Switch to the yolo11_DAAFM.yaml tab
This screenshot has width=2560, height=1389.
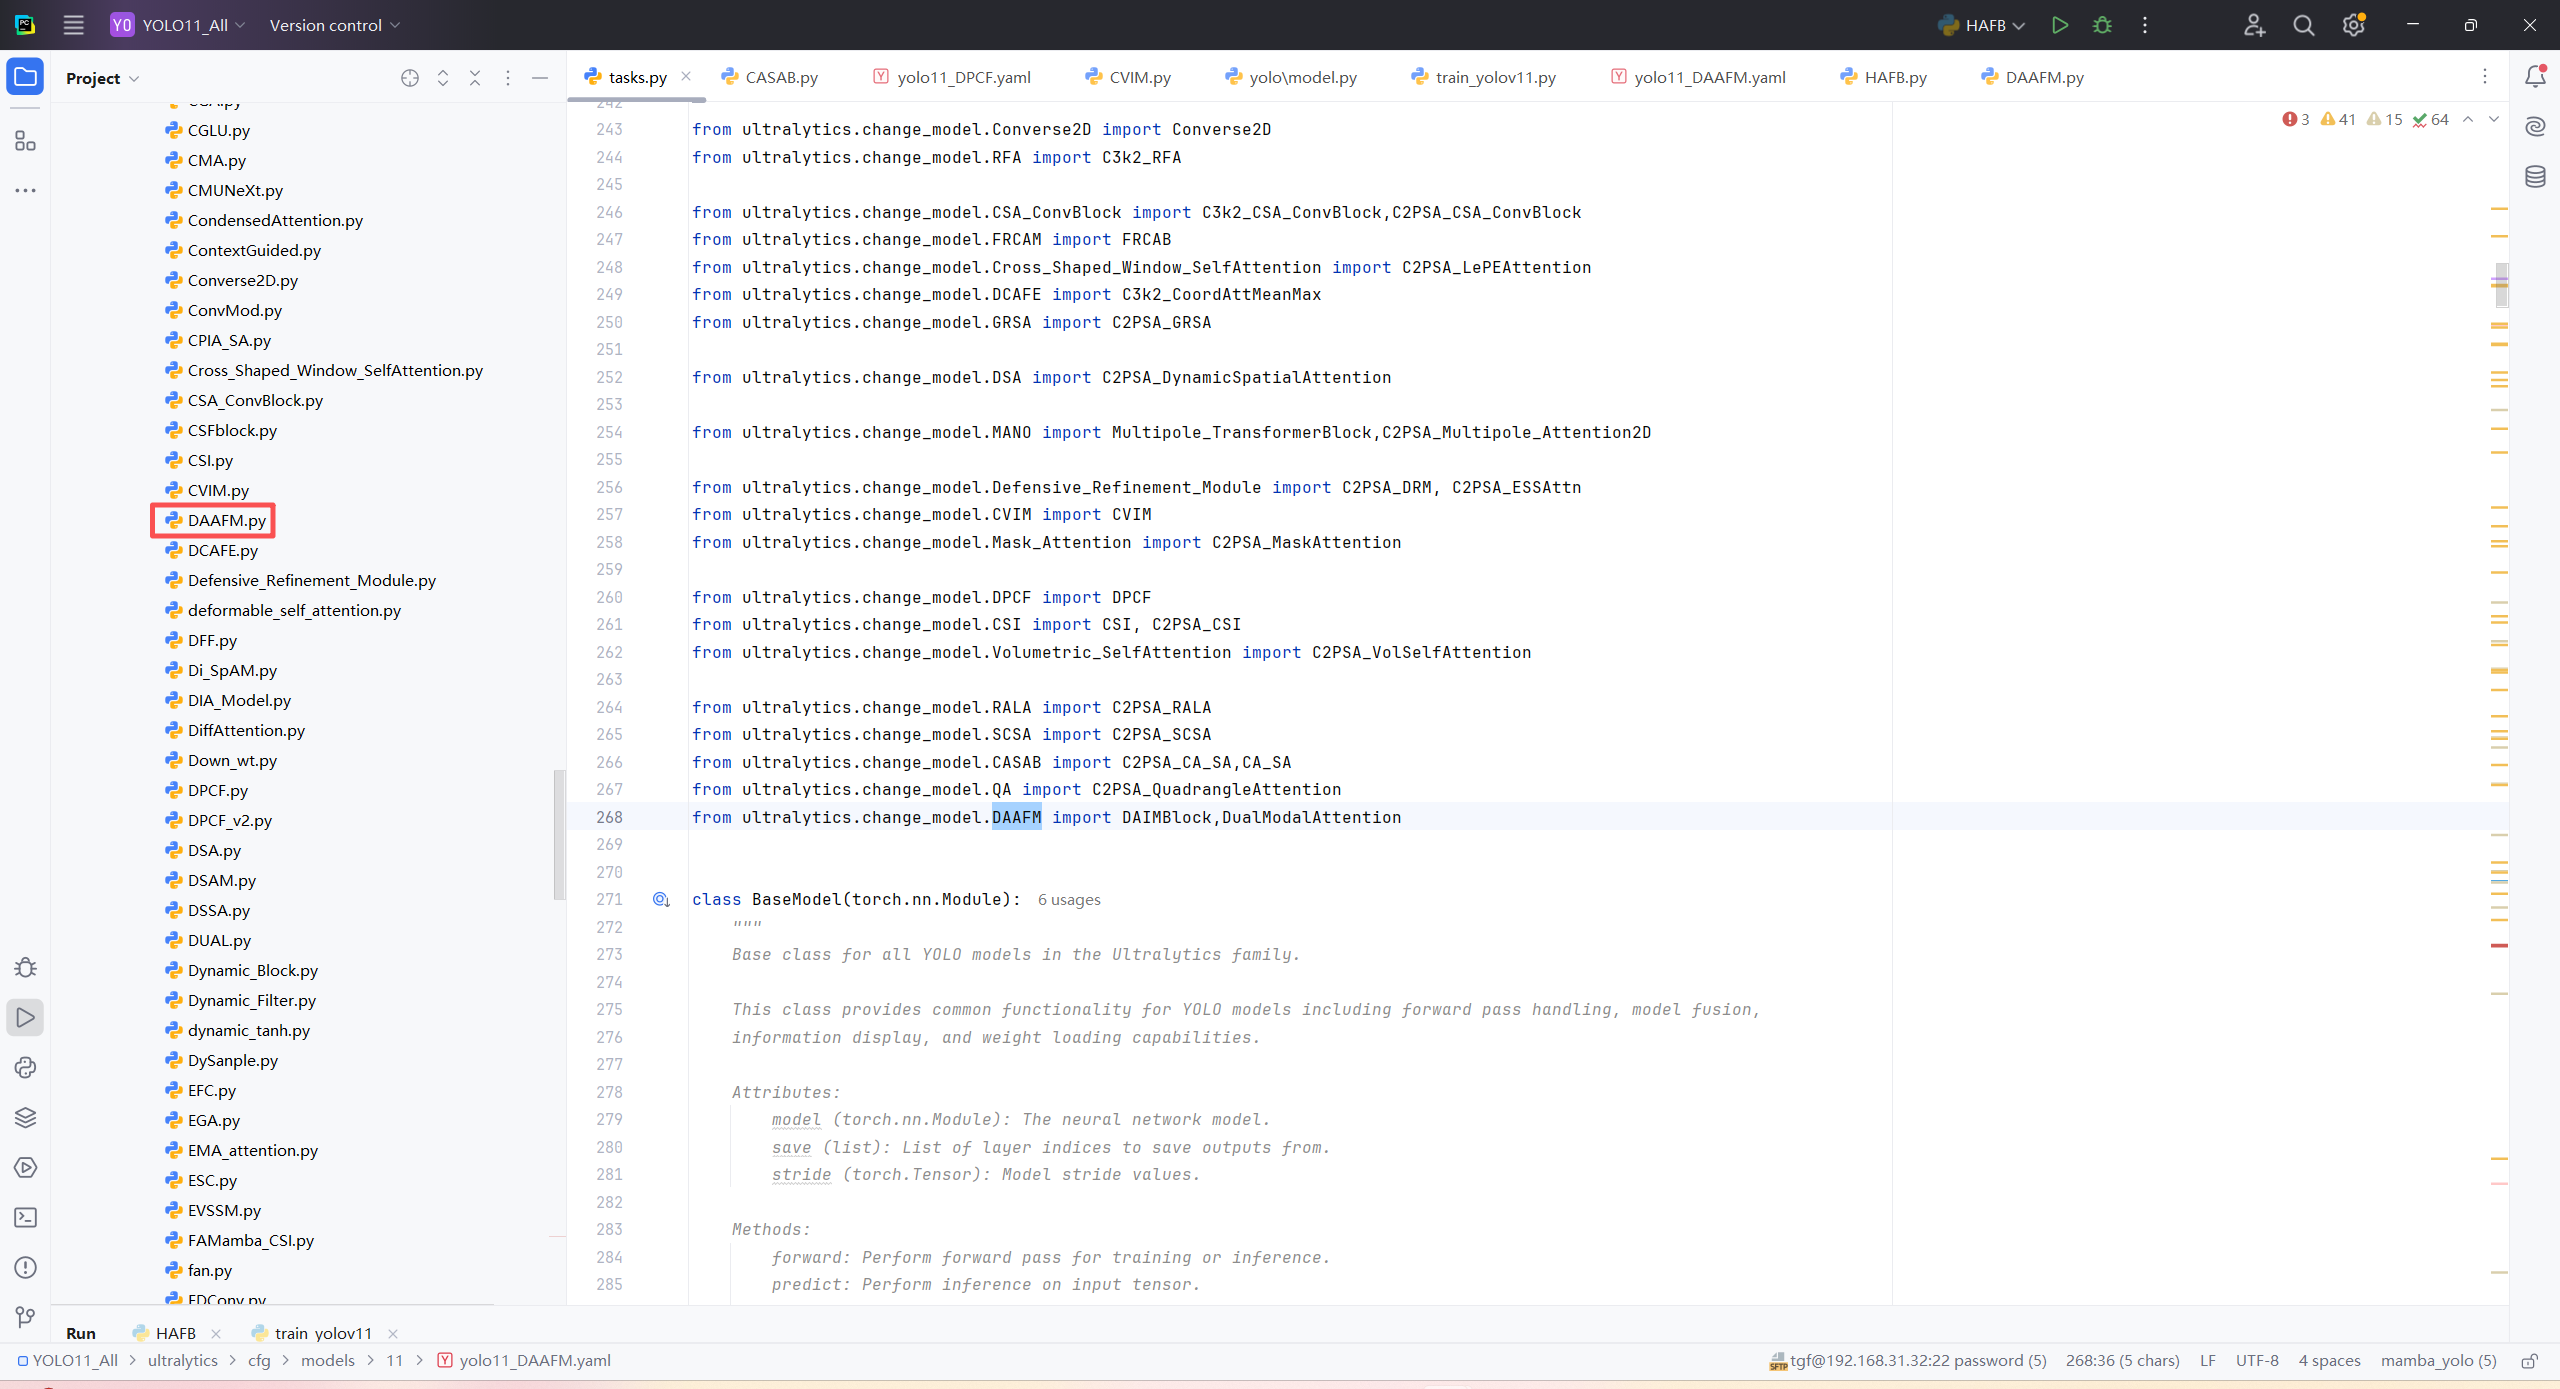[x=1708, y=77]
